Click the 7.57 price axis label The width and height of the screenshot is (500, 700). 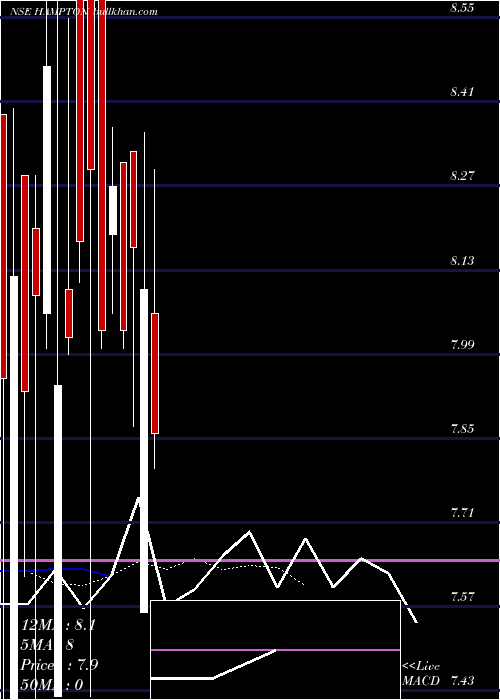462,597
